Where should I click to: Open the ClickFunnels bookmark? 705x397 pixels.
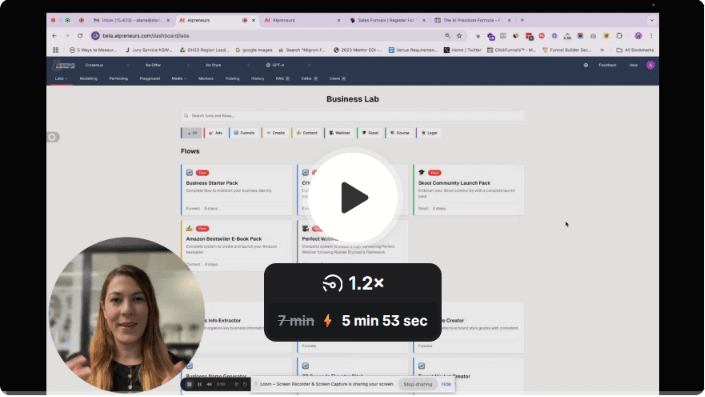click(512, 50)
